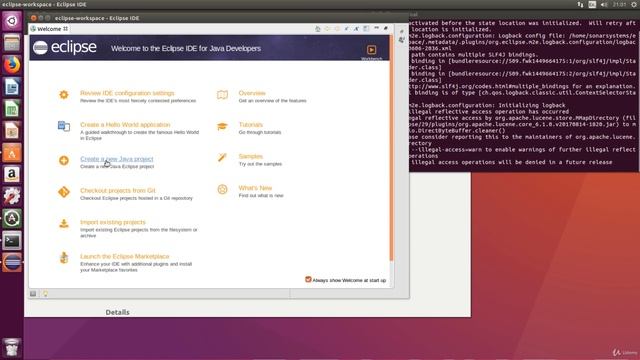The height and width of the screenshot is (360, 640).
Task: Click the eclipse logo in the banner
Action: coord(65,48)
